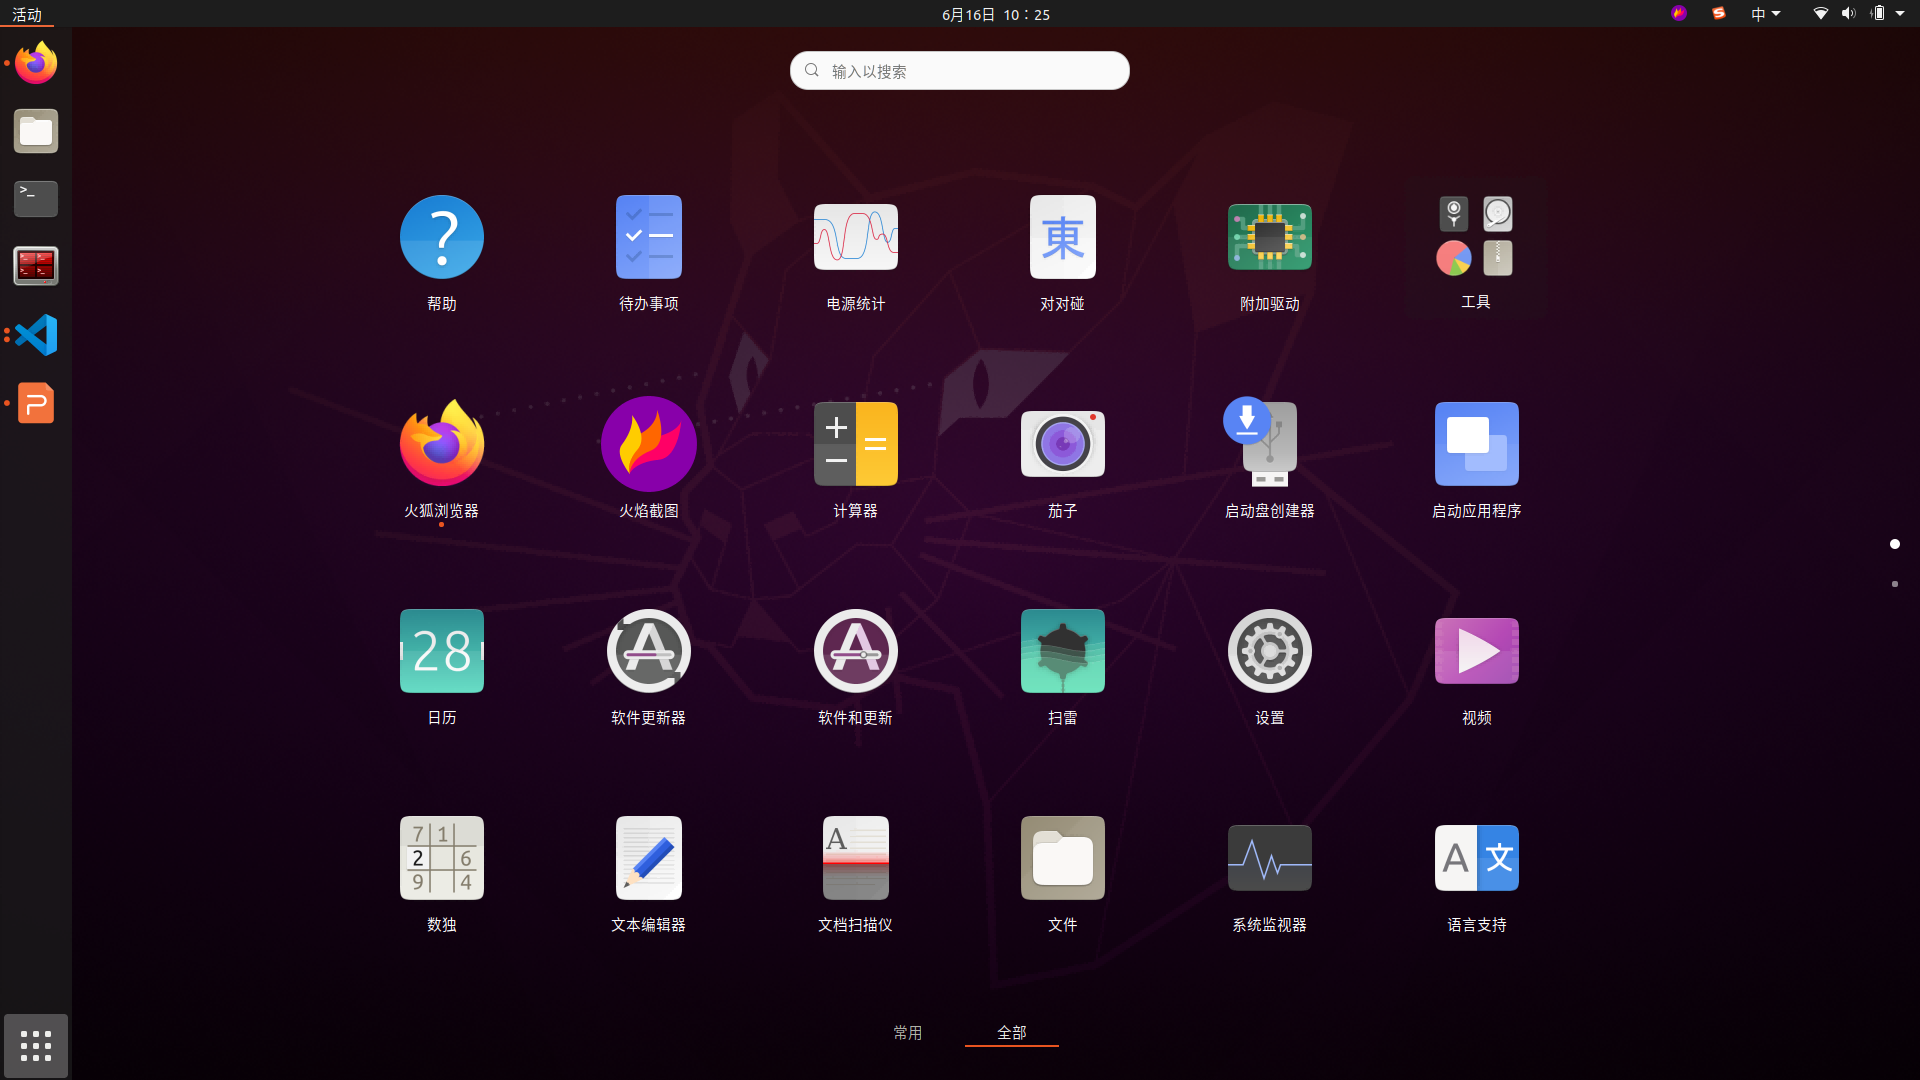Screen dimensions: 1920x1080
Task: Click the 活动 activities button
Action: [27, 14]
